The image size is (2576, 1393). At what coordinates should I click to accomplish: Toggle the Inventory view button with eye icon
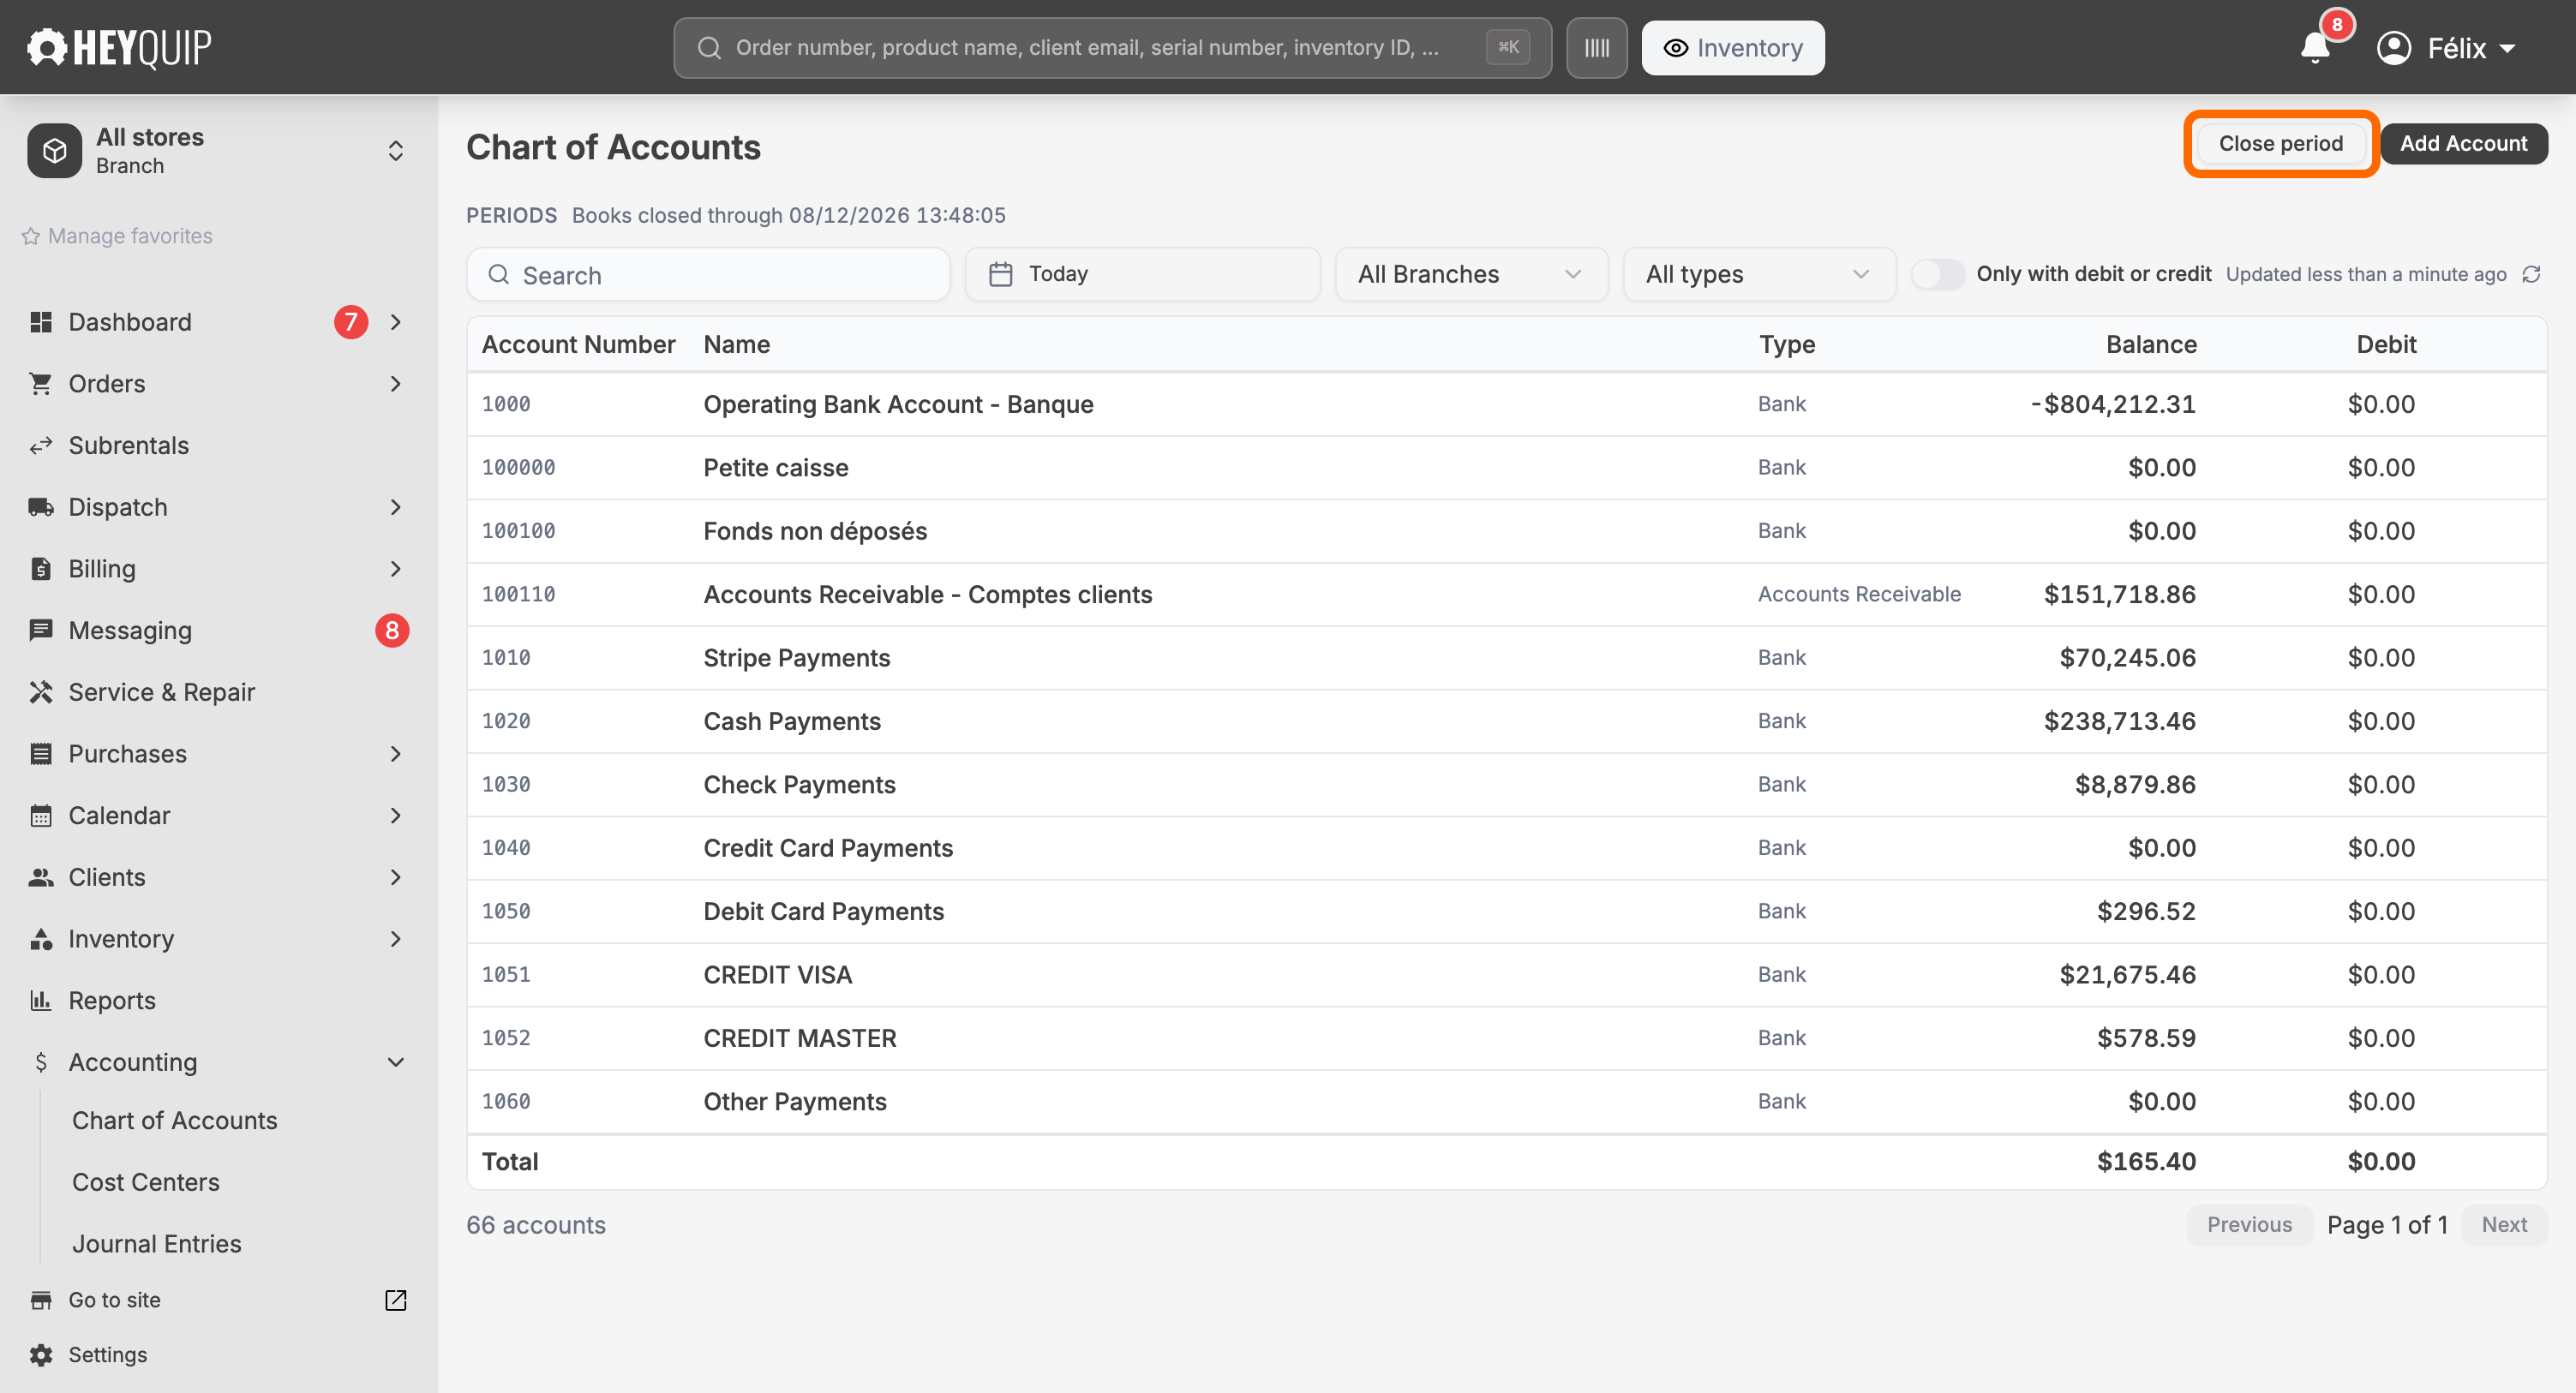pyautogui.click(x=1732, y=48)
